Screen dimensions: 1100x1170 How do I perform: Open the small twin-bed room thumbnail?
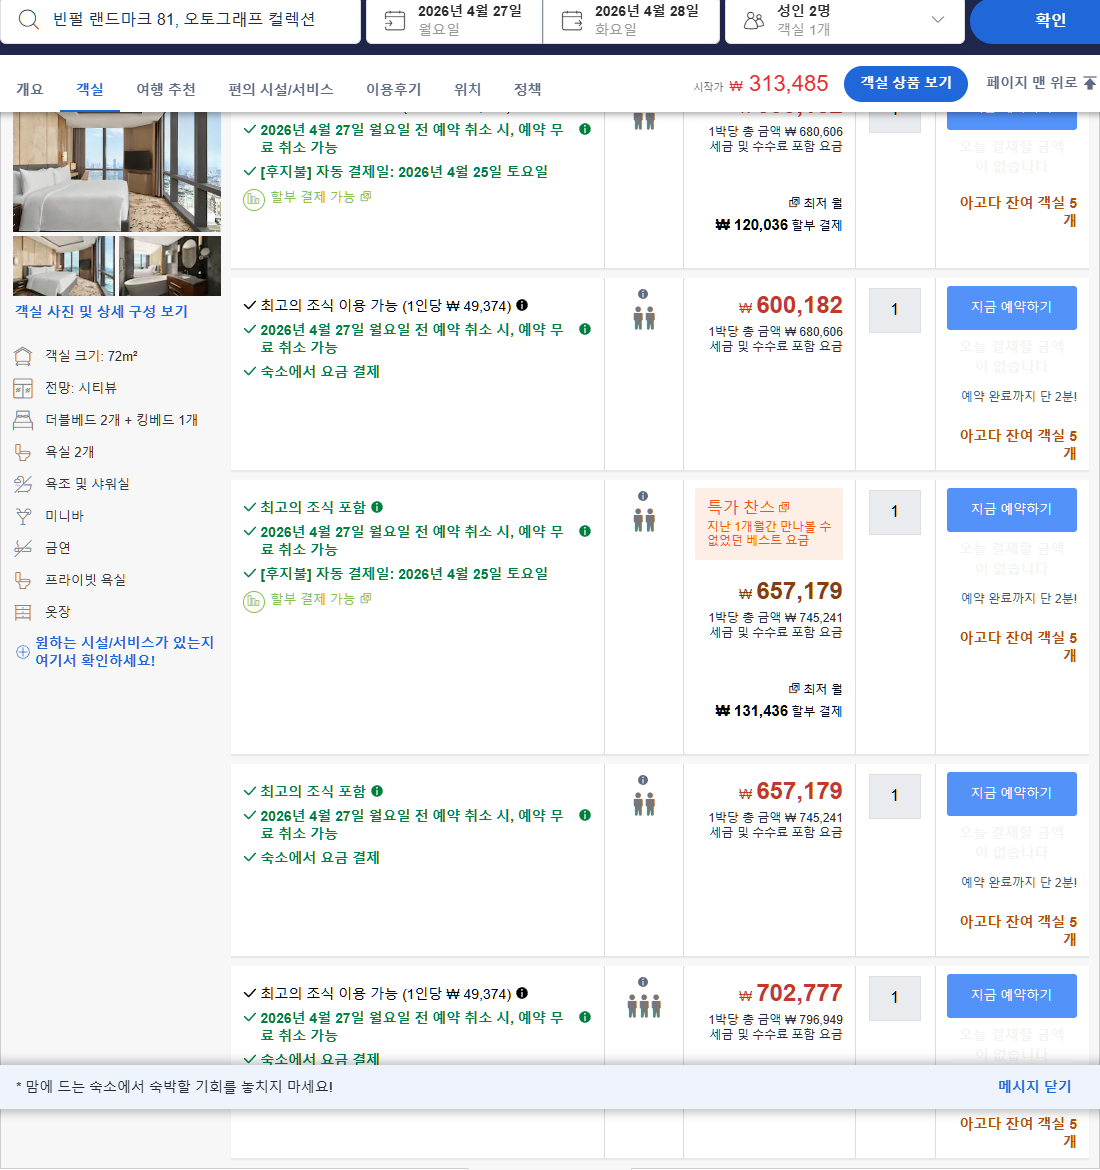(64, 266)
